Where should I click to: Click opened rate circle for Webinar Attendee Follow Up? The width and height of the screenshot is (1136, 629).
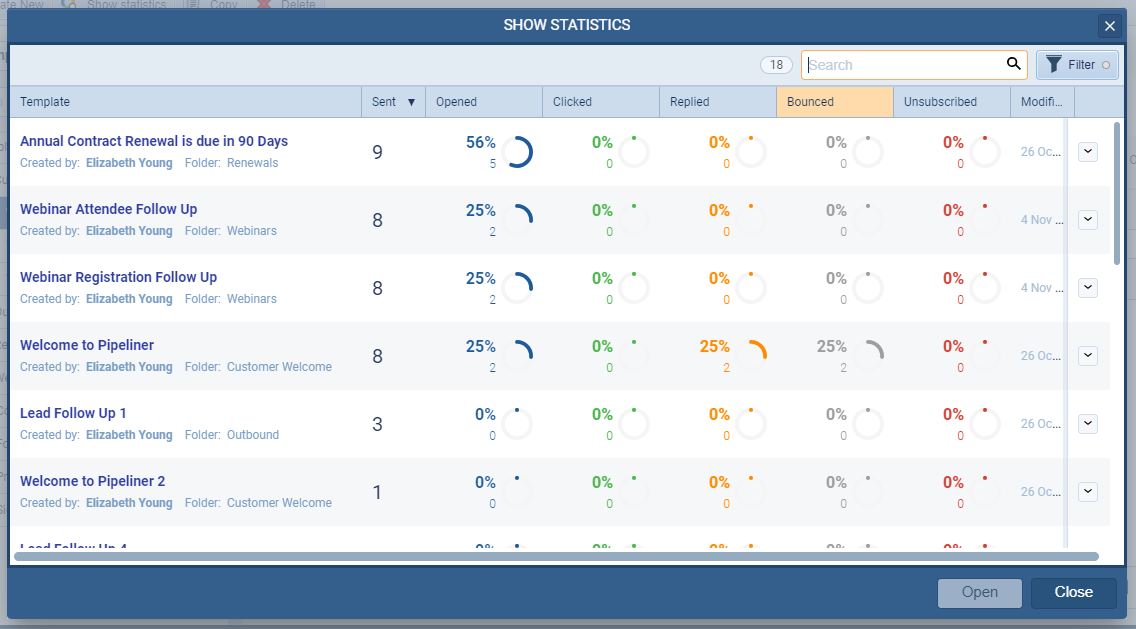pos(517,220)
